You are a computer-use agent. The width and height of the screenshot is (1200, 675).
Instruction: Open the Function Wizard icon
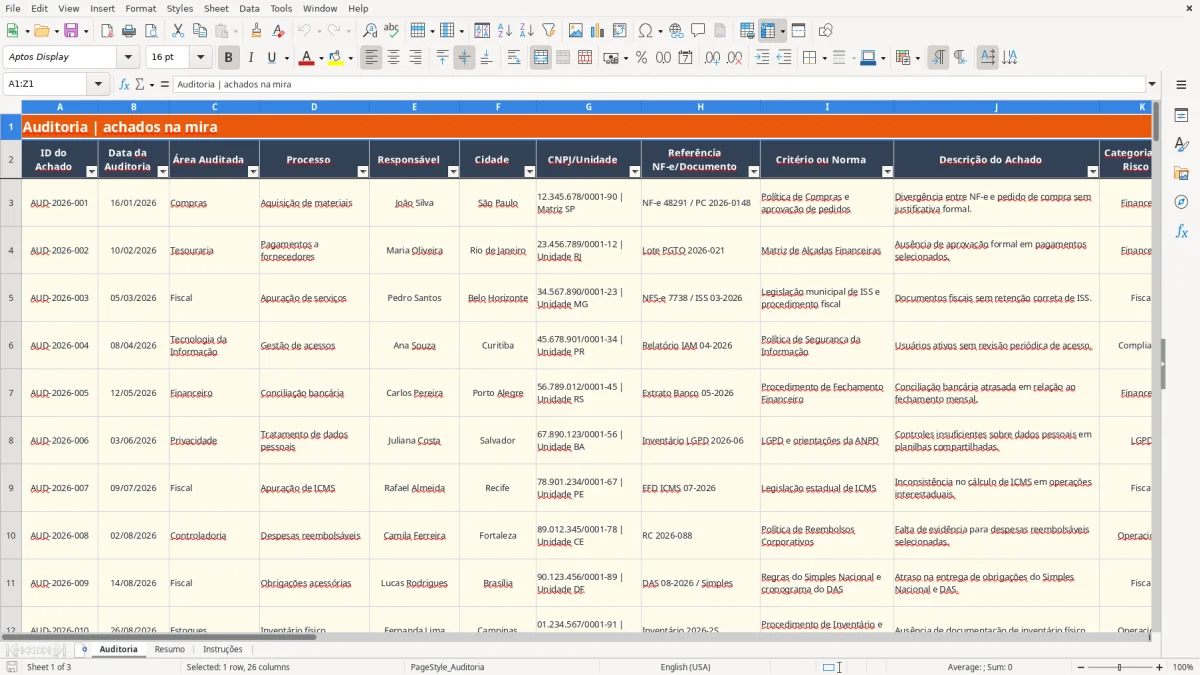125,85
